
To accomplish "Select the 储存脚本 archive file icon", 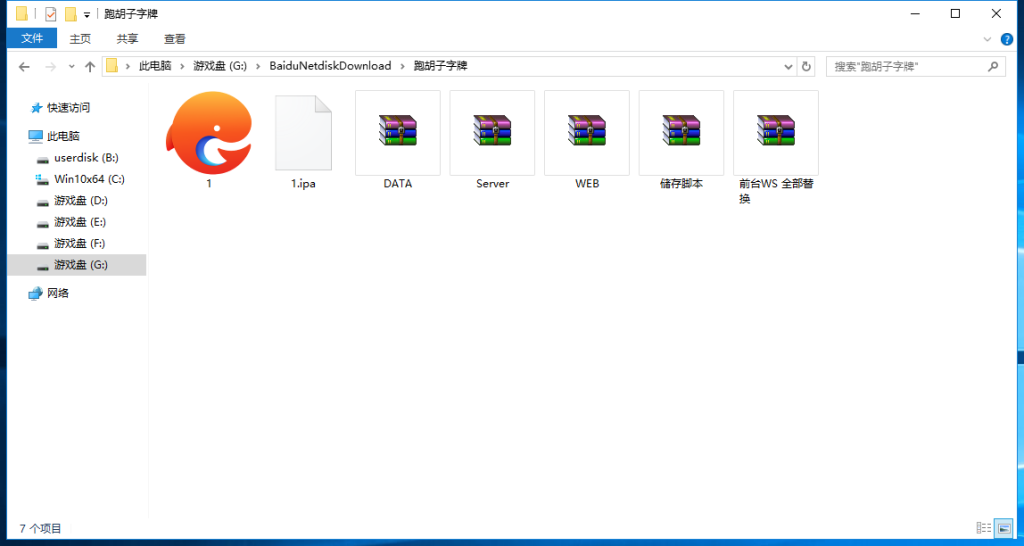I will coord(681,133).
